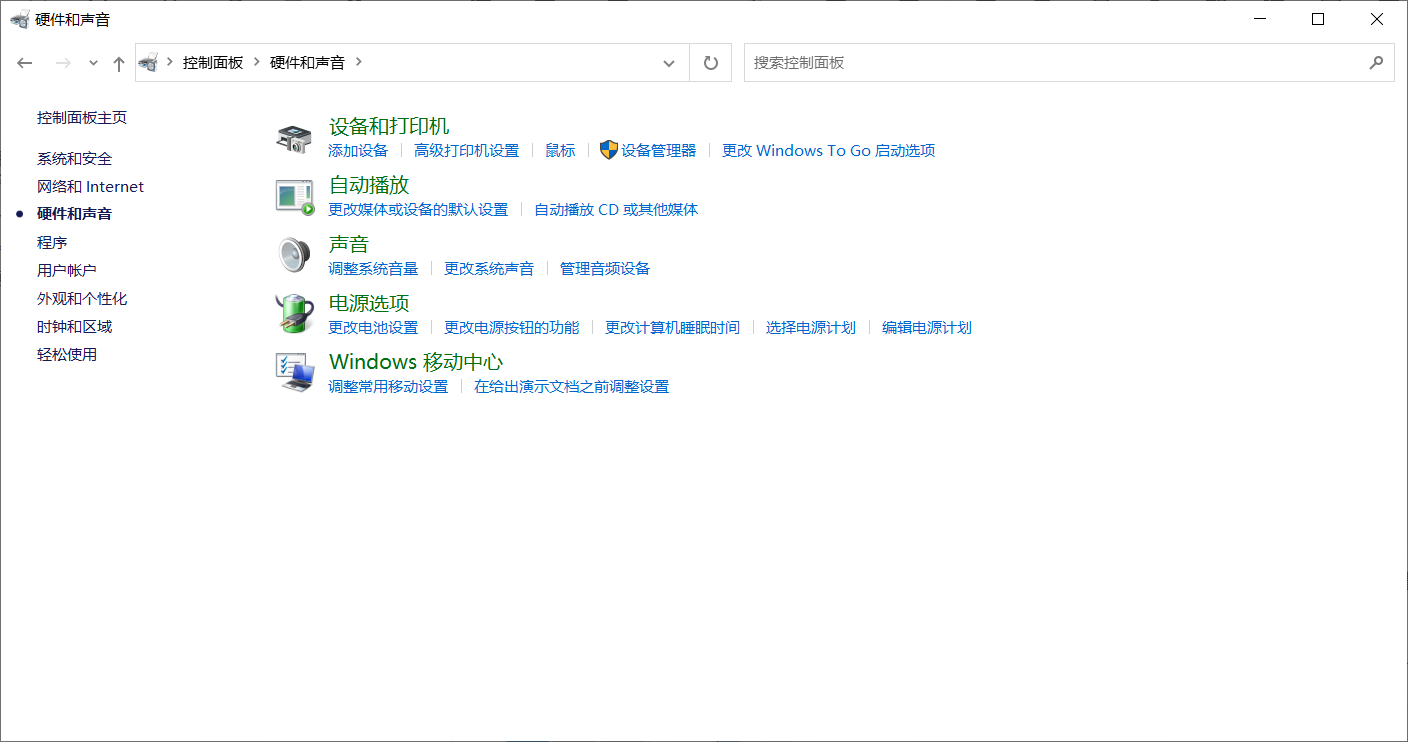Click 自动播放 CD 或其他媒体
This screenshot has width=1408, height=742.
click(616, 210)
